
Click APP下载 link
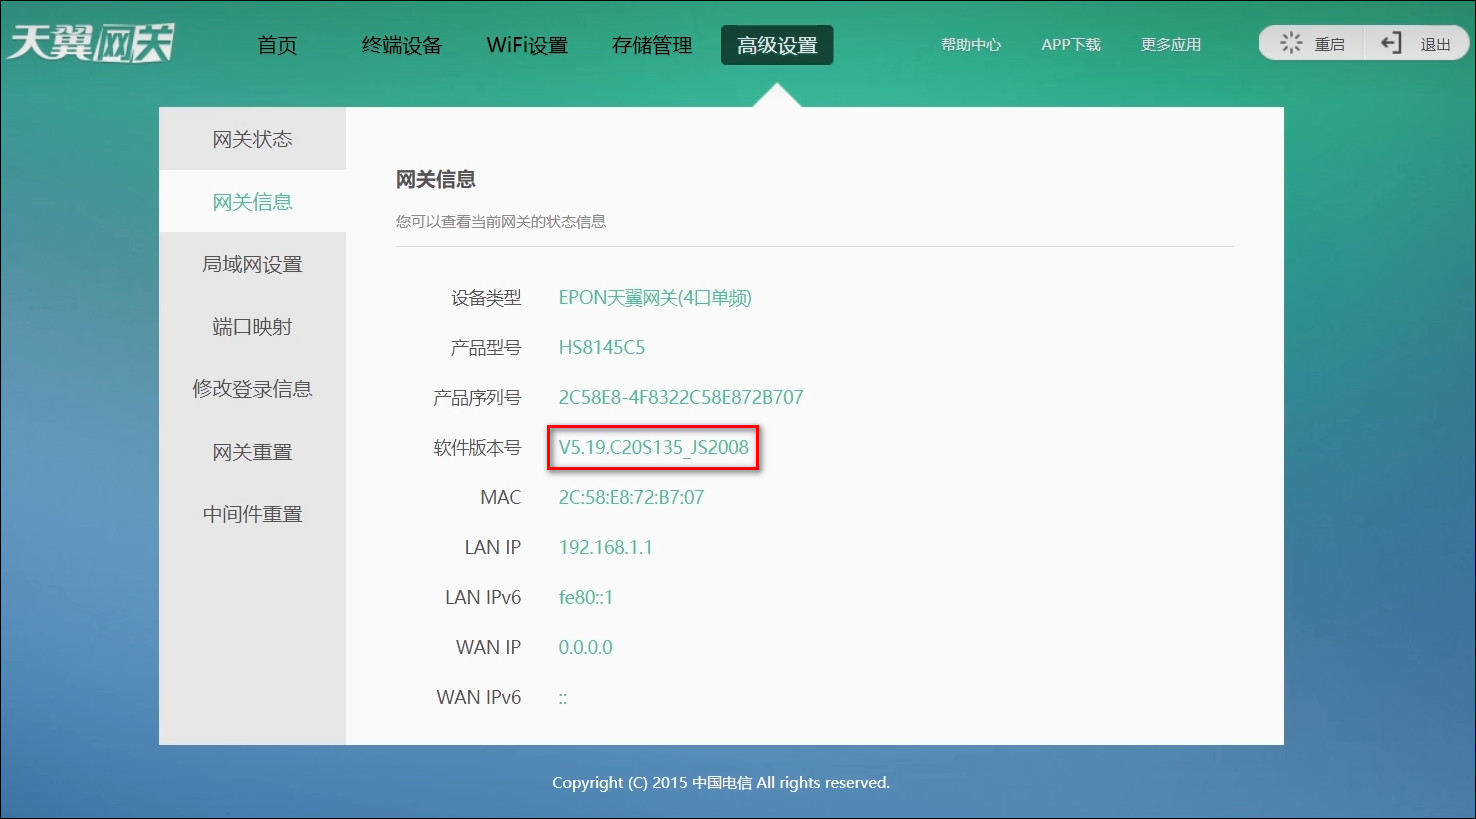(x=1071, y=45)
